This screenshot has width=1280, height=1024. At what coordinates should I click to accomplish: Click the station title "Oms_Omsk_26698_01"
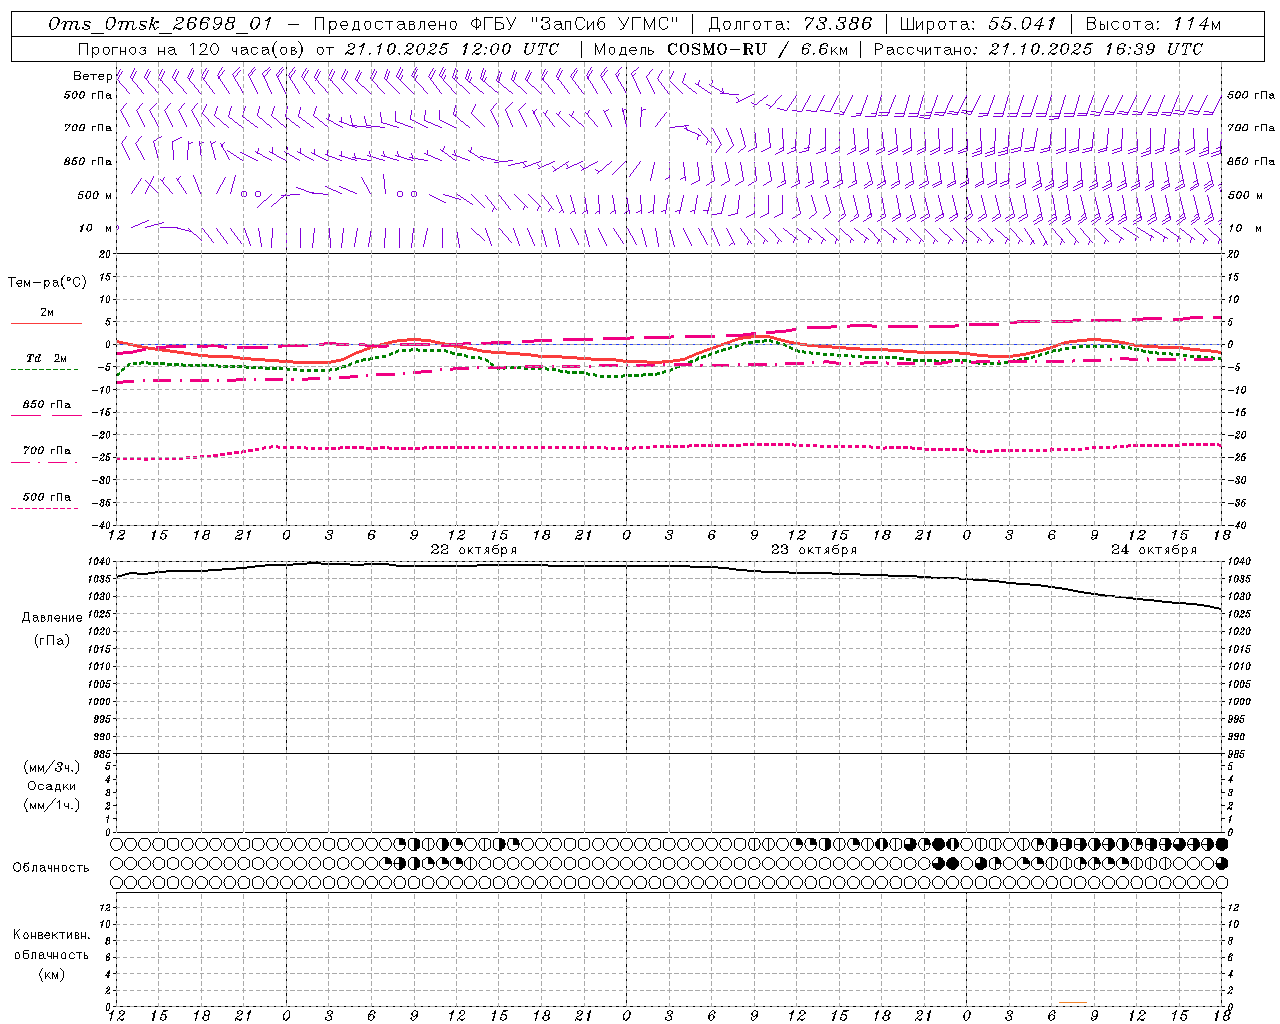[160, 24]
